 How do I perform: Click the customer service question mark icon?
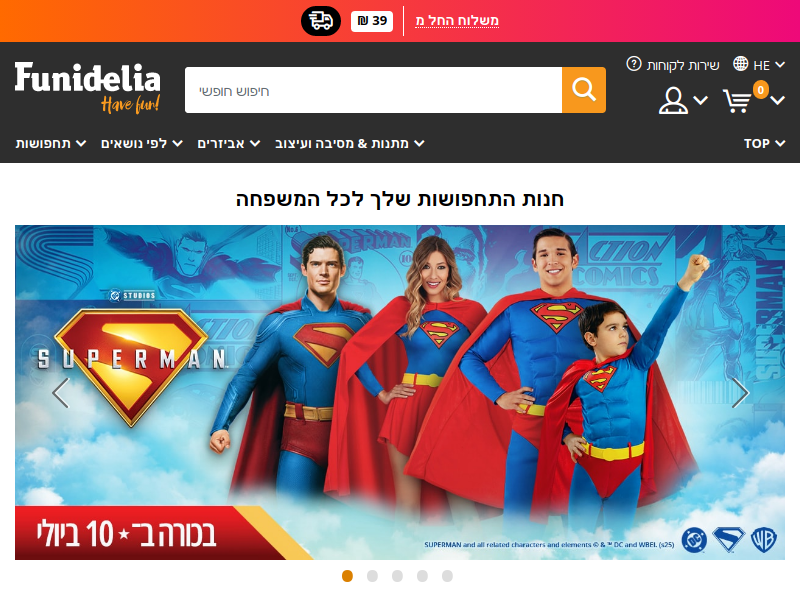click(634, 64)
